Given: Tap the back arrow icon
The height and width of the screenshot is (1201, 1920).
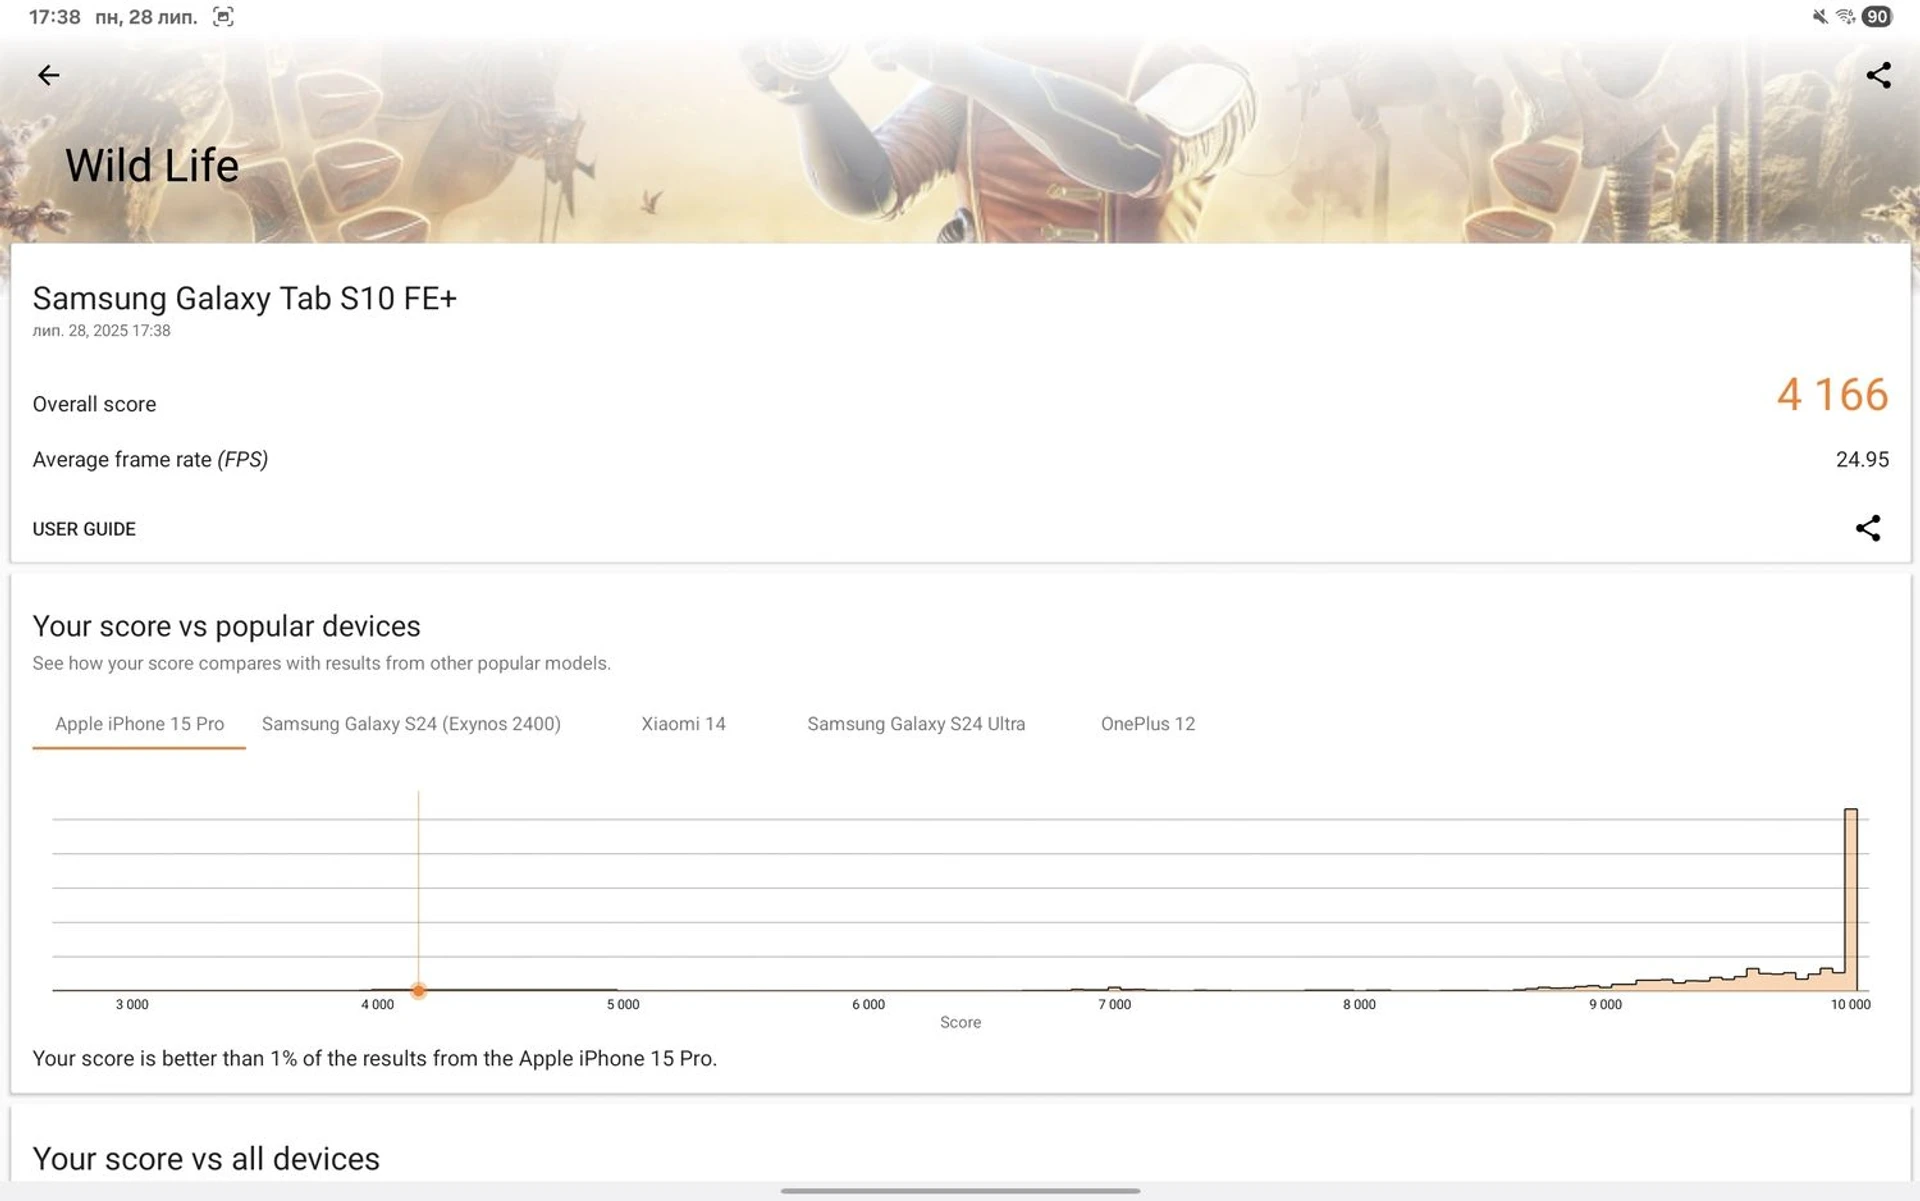Looking at the screenshot, I should (x=48, y=75).
